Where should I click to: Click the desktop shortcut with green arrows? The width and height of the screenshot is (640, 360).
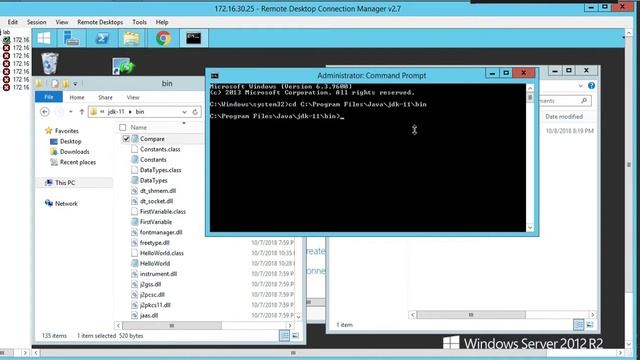pos(123,66)
